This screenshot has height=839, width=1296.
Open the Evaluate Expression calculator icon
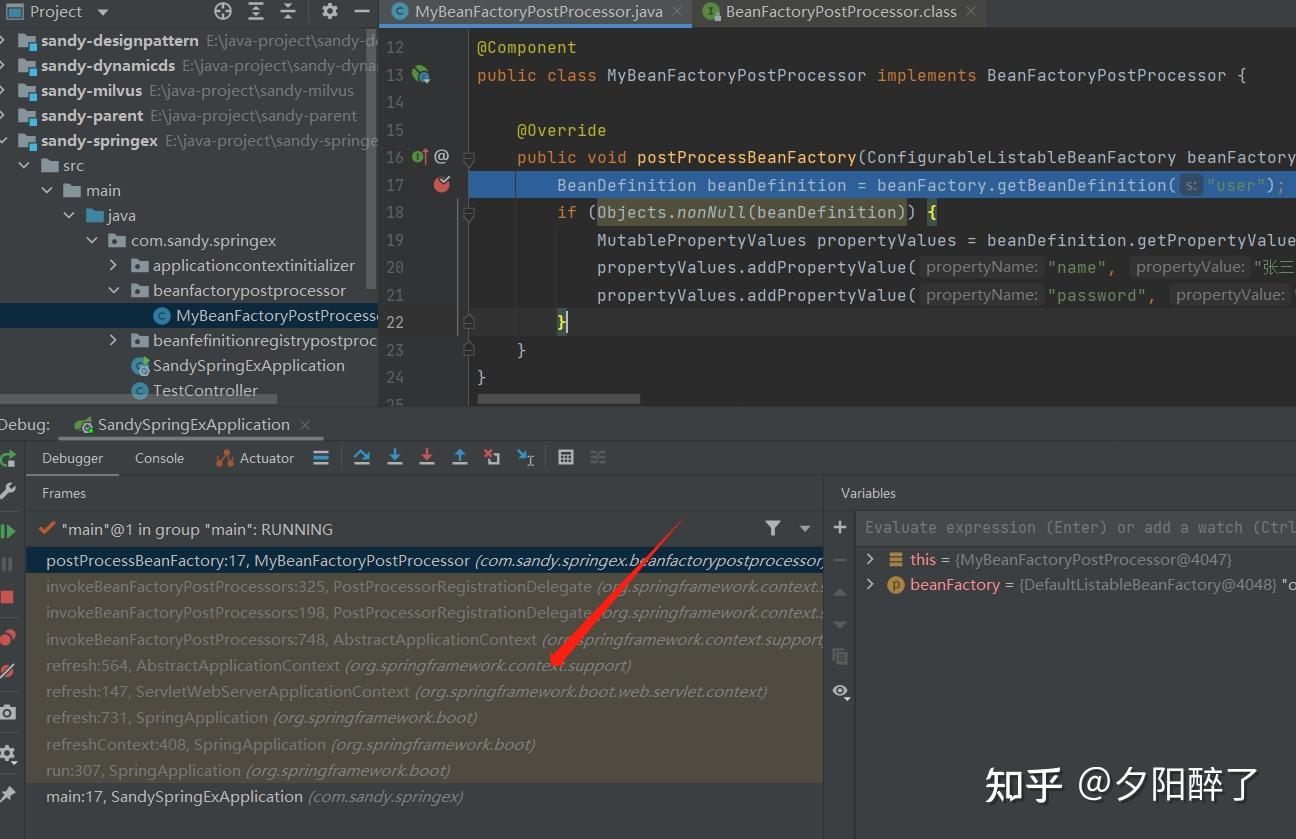[566, 457]
